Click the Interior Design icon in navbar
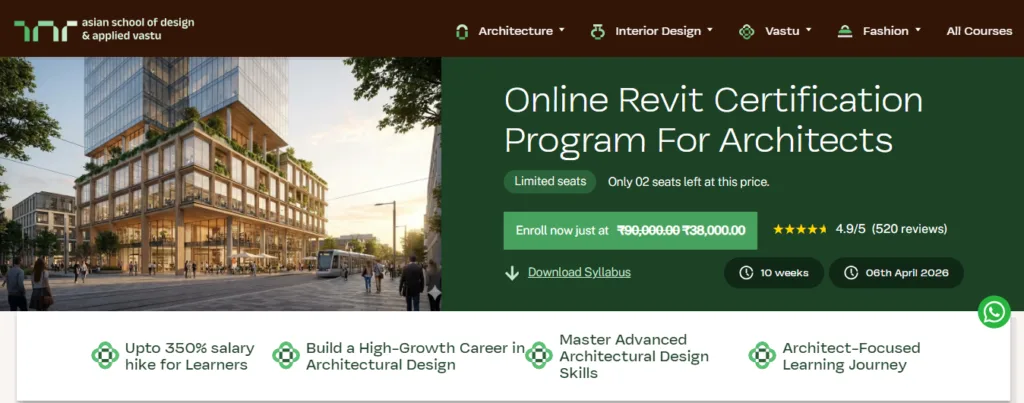1024x403 pixels. tap(598, 31)
